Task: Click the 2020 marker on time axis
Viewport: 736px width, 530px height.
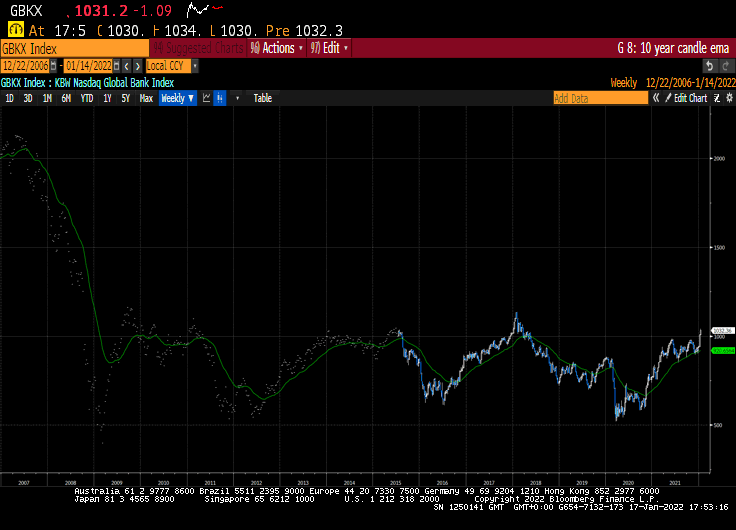Action: coord(628,483)
